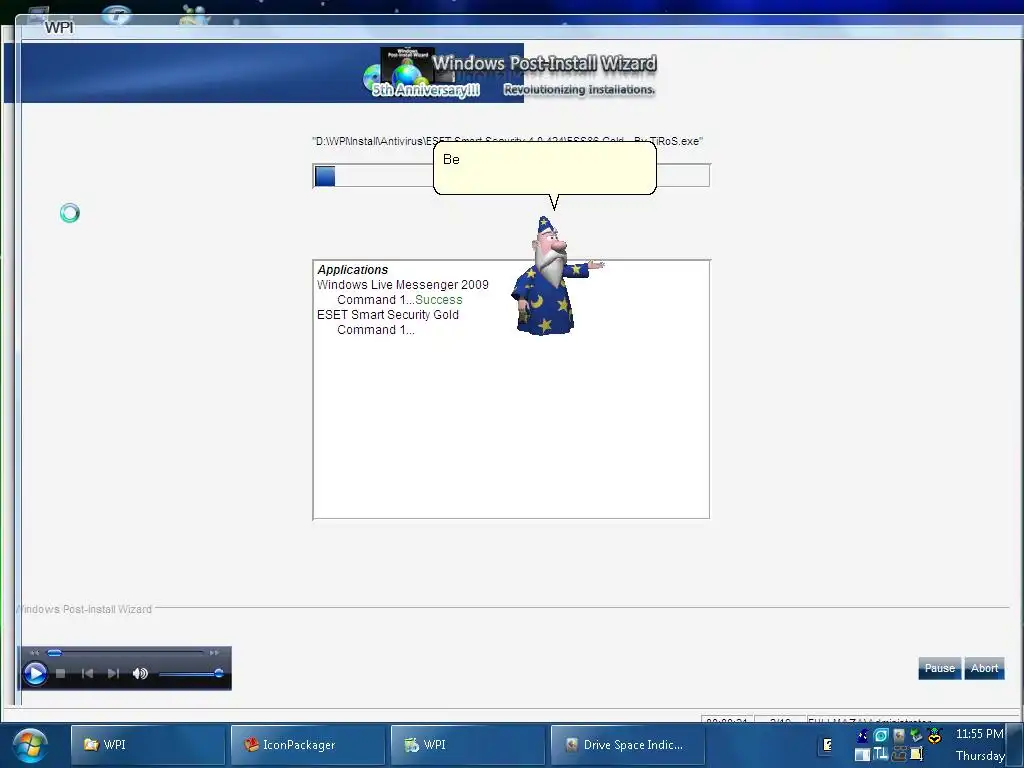Click the wizard assistant character
Image resolution: width=1024 pixels, height=768 pixels.
pos(555,276)
